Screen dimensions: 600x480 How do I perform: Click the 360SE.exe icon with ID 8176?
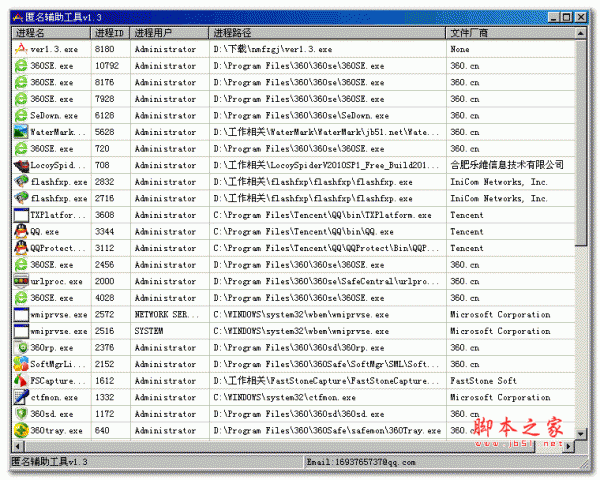(x=21, y=82)
